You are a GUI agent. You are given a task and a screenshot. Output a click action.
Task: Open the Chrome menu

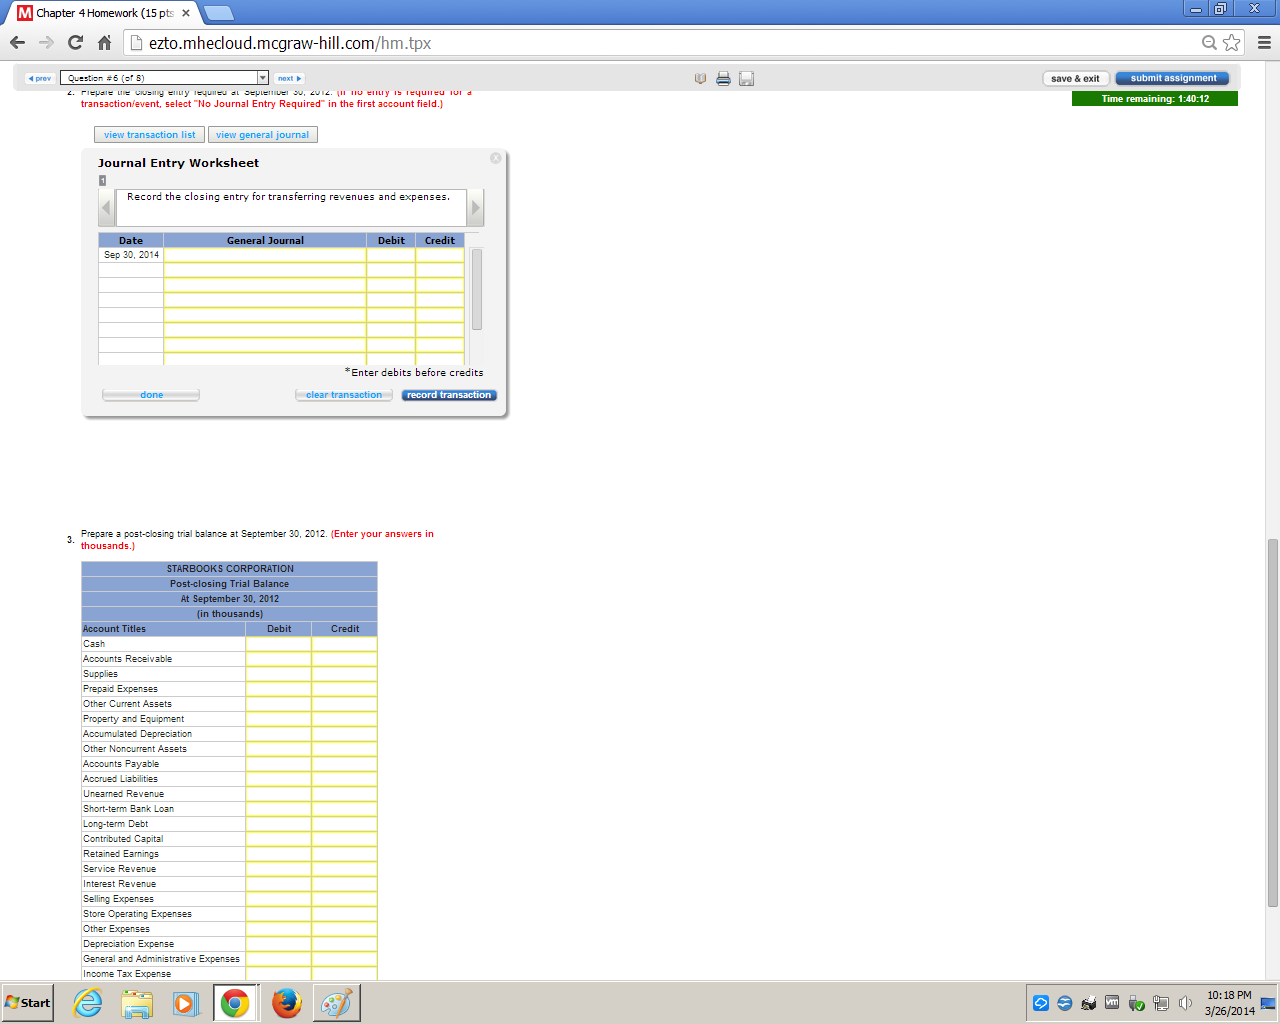(x=1264, y=43)
